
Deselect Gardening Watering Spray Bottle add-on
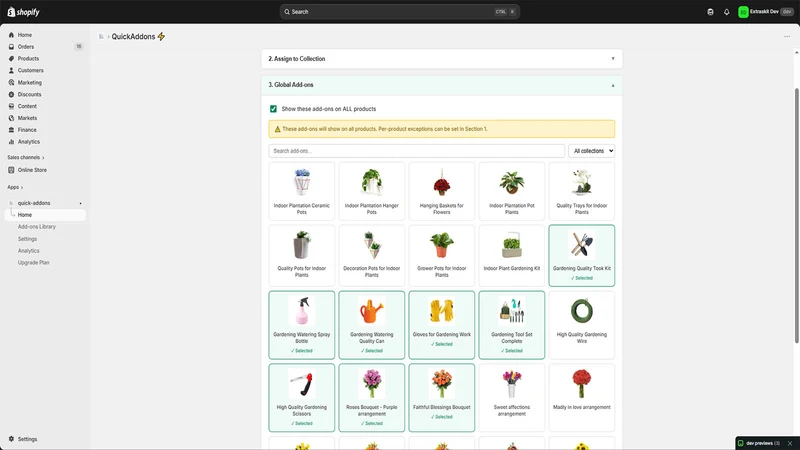tap(302, 325)
